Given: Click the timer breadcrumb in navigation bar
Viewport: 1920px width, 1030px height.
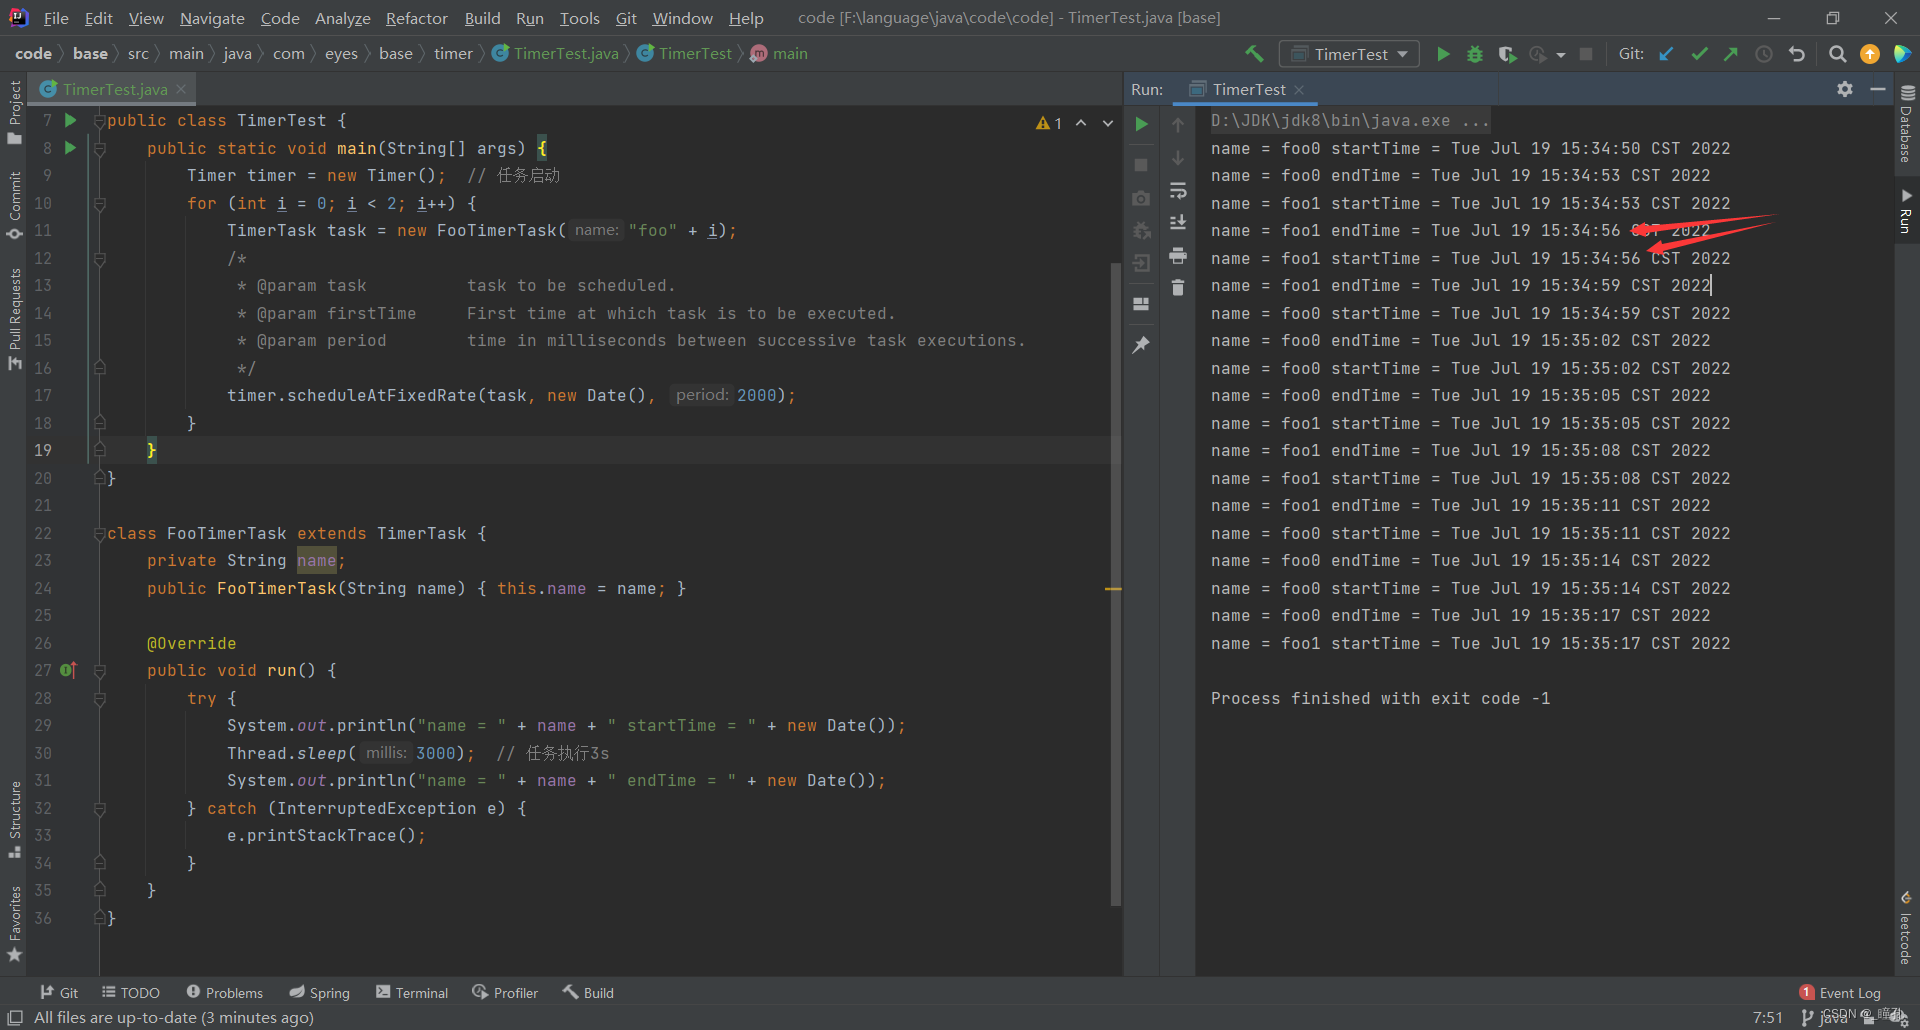Looking at the screenshot, I should pyautogui.click(x=453, y=54).
